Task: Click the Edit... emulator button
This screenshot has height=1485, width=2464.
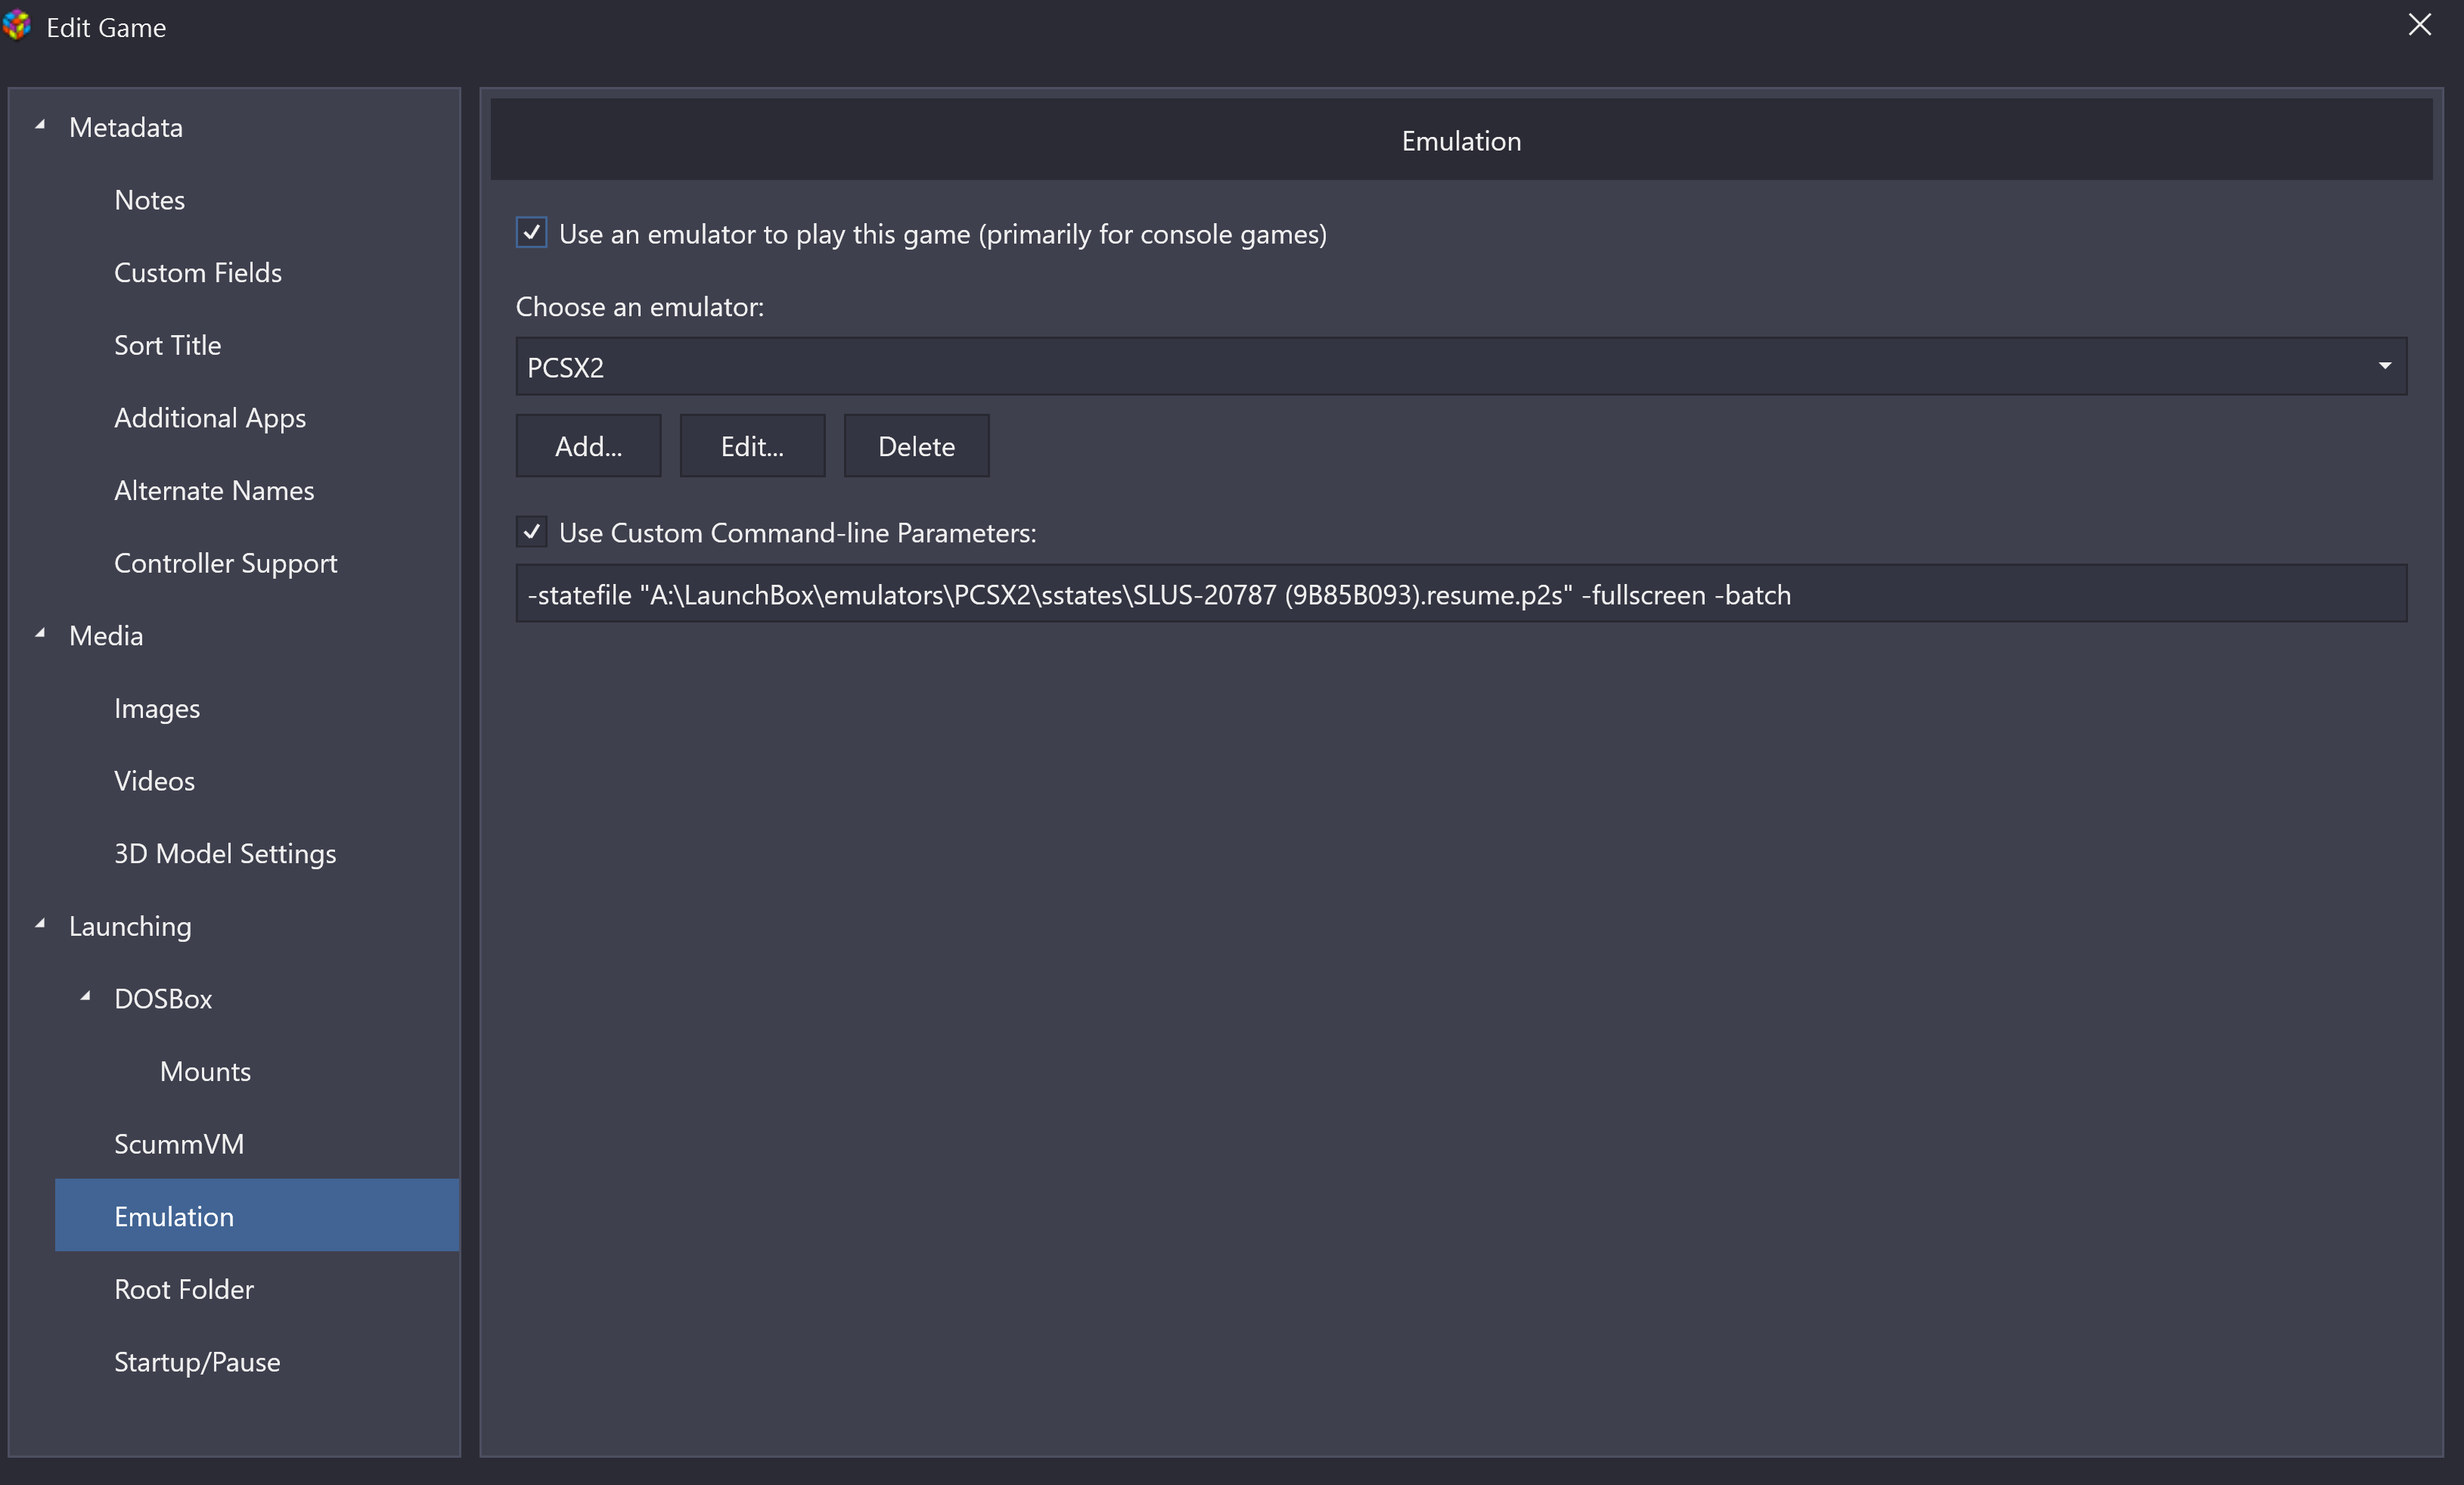Action: (x=752, y=446)
